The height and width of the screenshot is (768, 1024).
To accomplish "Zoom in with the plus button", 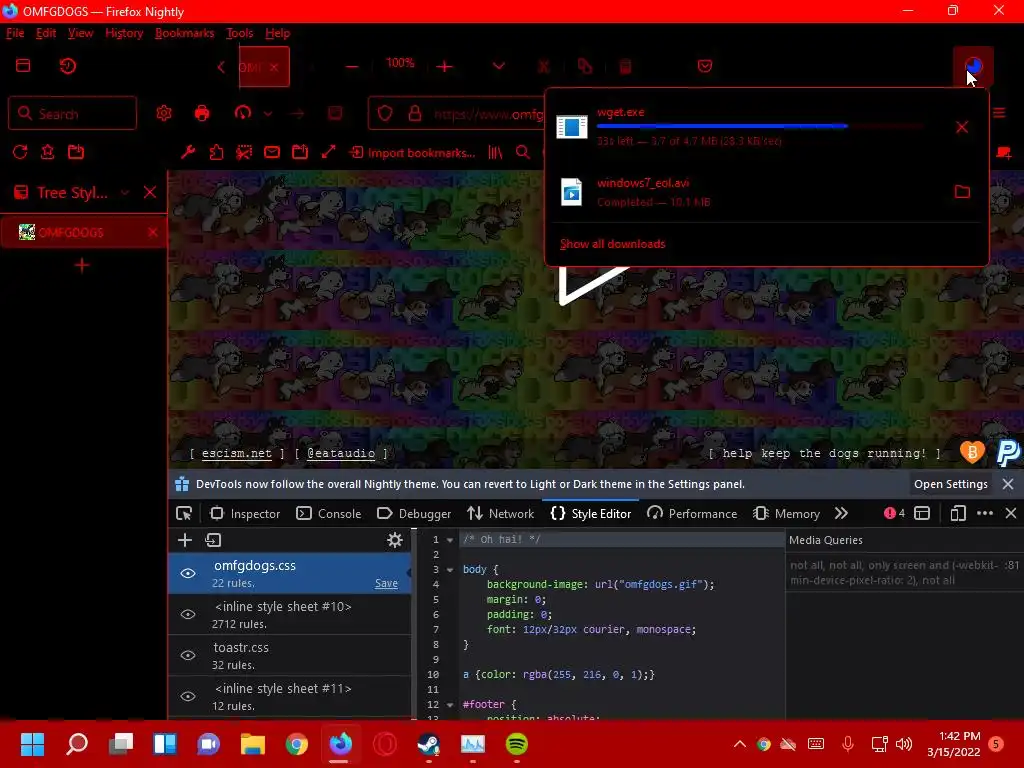I will 445,67.
